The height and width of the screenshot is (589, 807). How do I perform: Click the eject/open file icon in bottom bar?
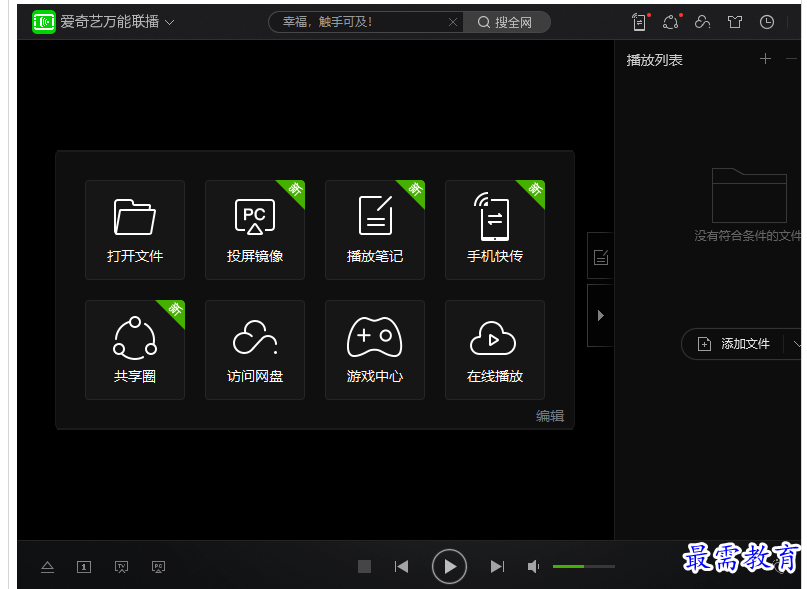[x=47, y=567]
